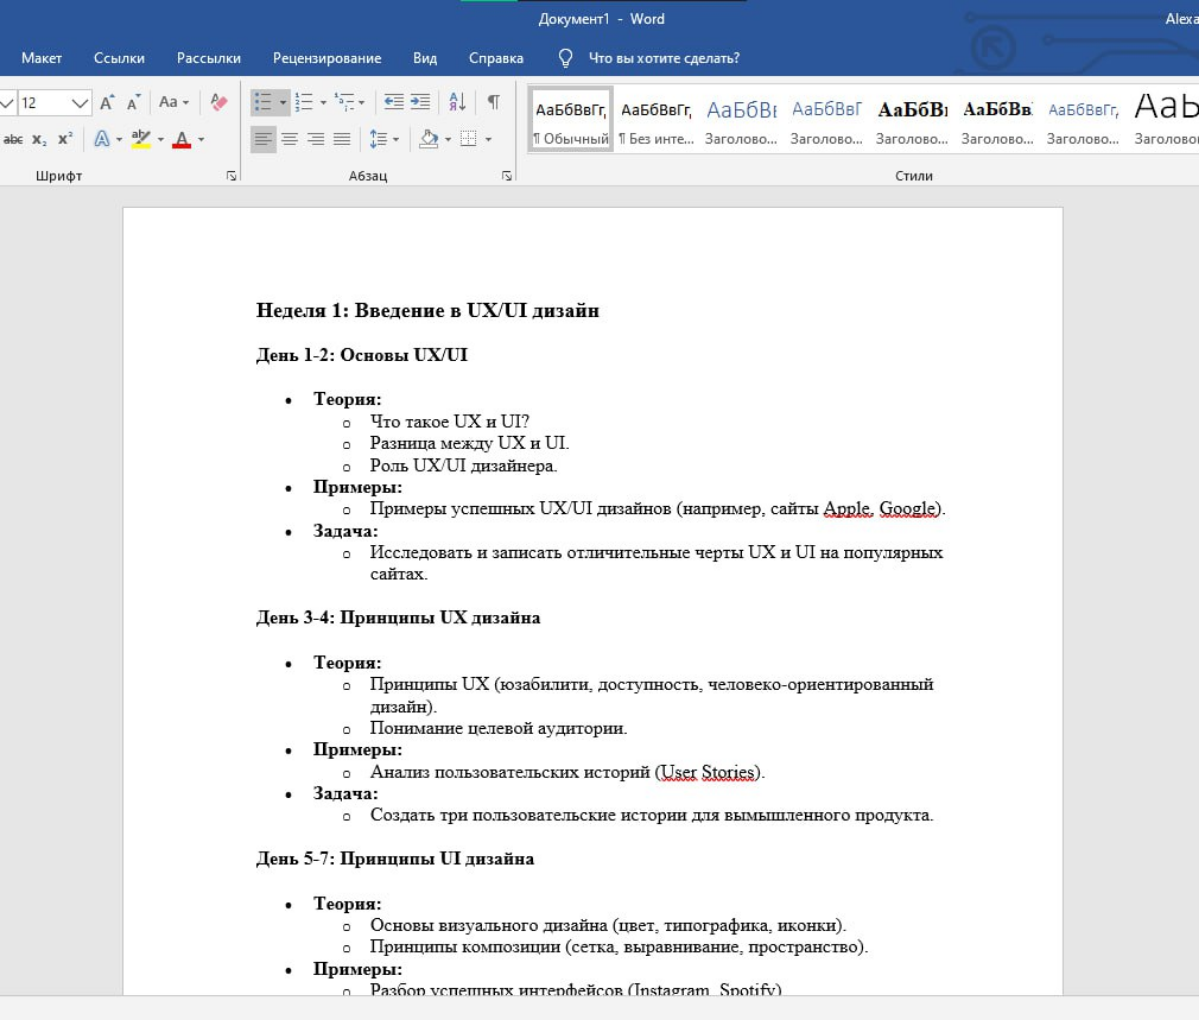1199x1020 pixels.
Task: Click the subheading 'День 1-2: Основы UX/UI'
Action: [x=361, y=355]
